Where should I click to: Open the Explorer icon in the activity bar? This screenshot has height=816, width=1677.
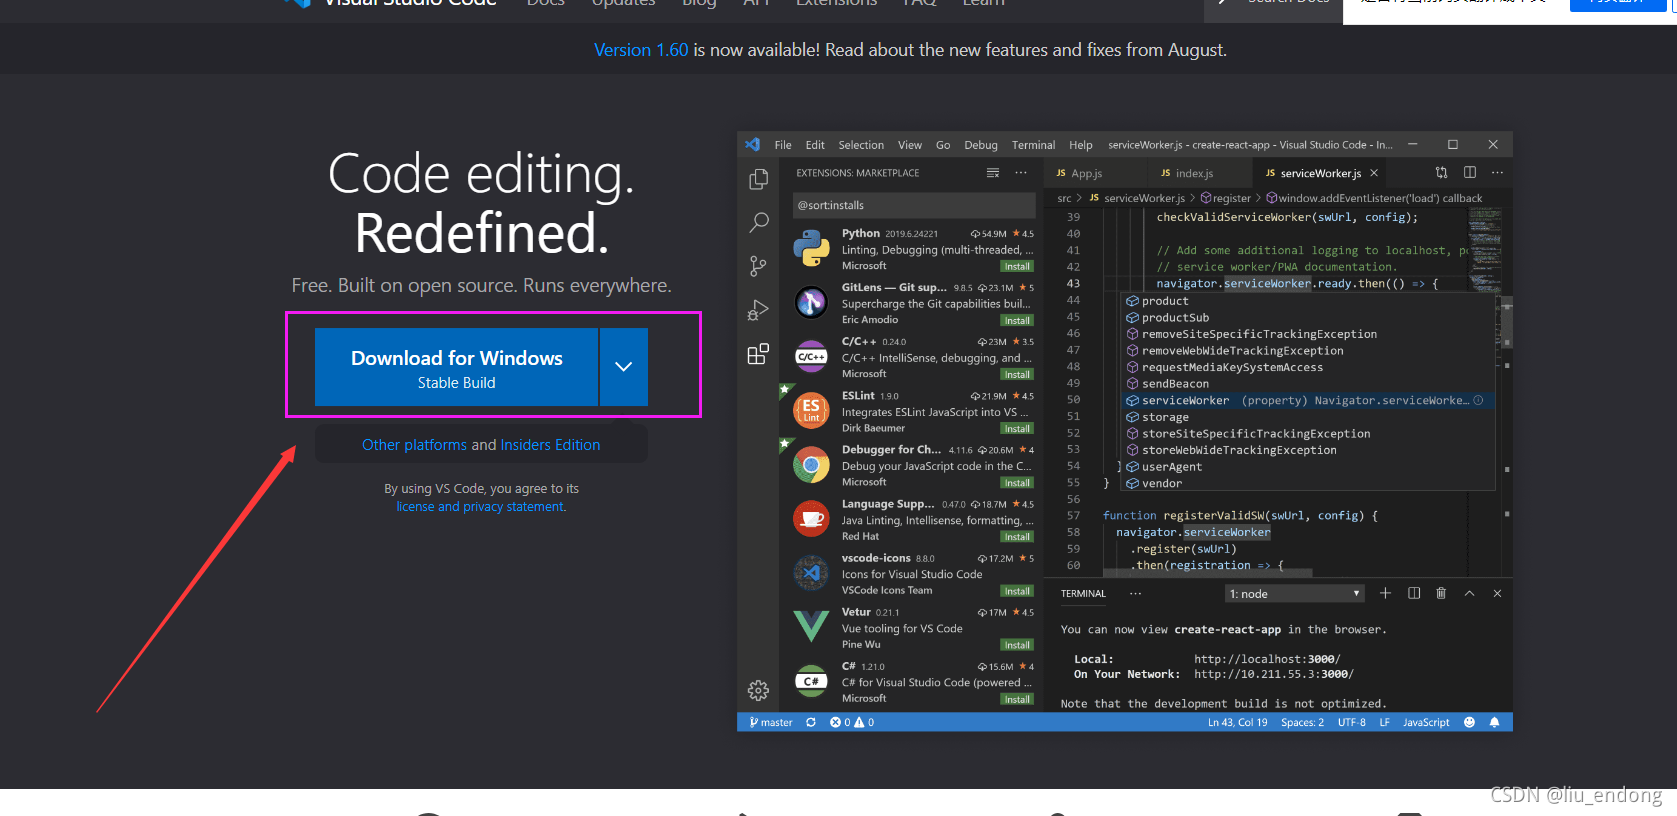759,179
